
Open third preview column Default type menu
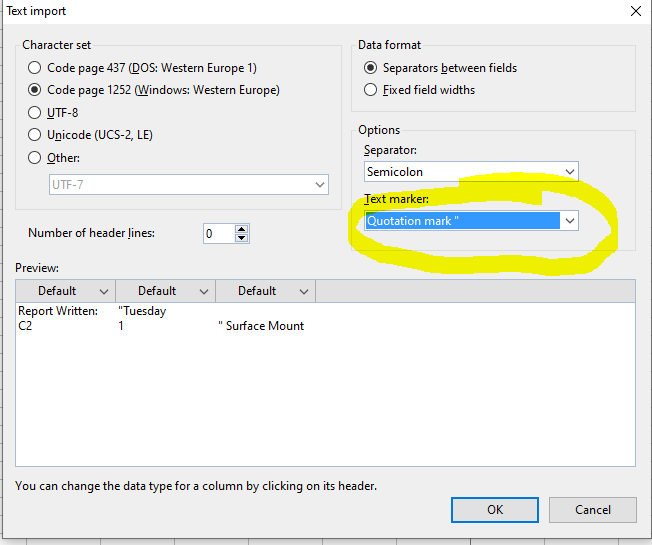304,291
